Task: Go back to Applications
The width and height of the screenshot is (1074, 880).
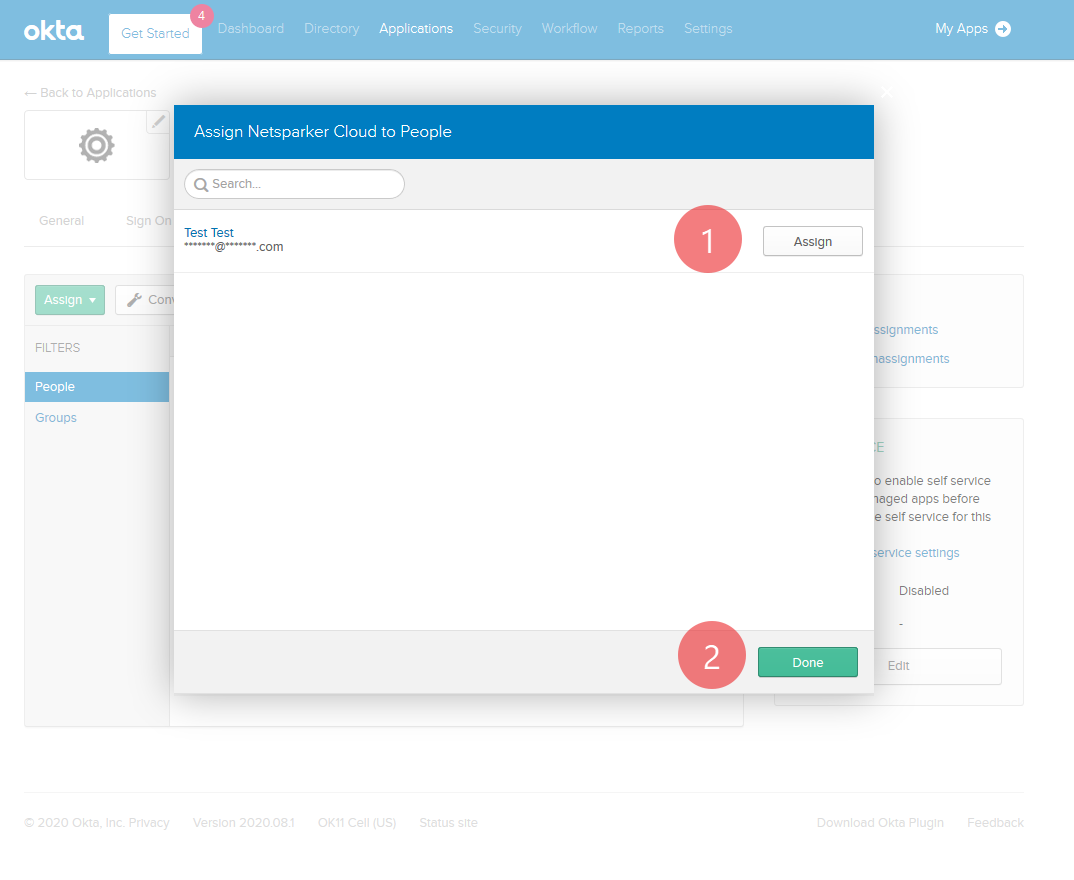Action: pyautogui.click(x=90, y=93)
